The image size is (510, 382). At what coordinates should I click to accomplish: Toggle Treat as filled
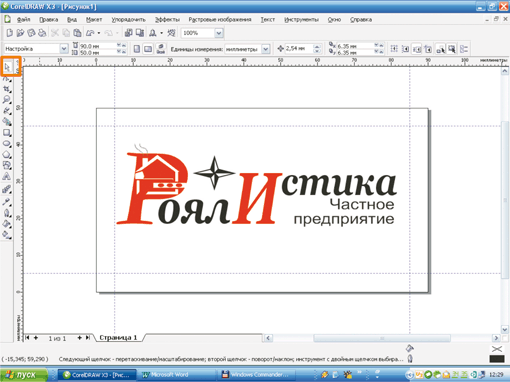(x=452, y=49)
